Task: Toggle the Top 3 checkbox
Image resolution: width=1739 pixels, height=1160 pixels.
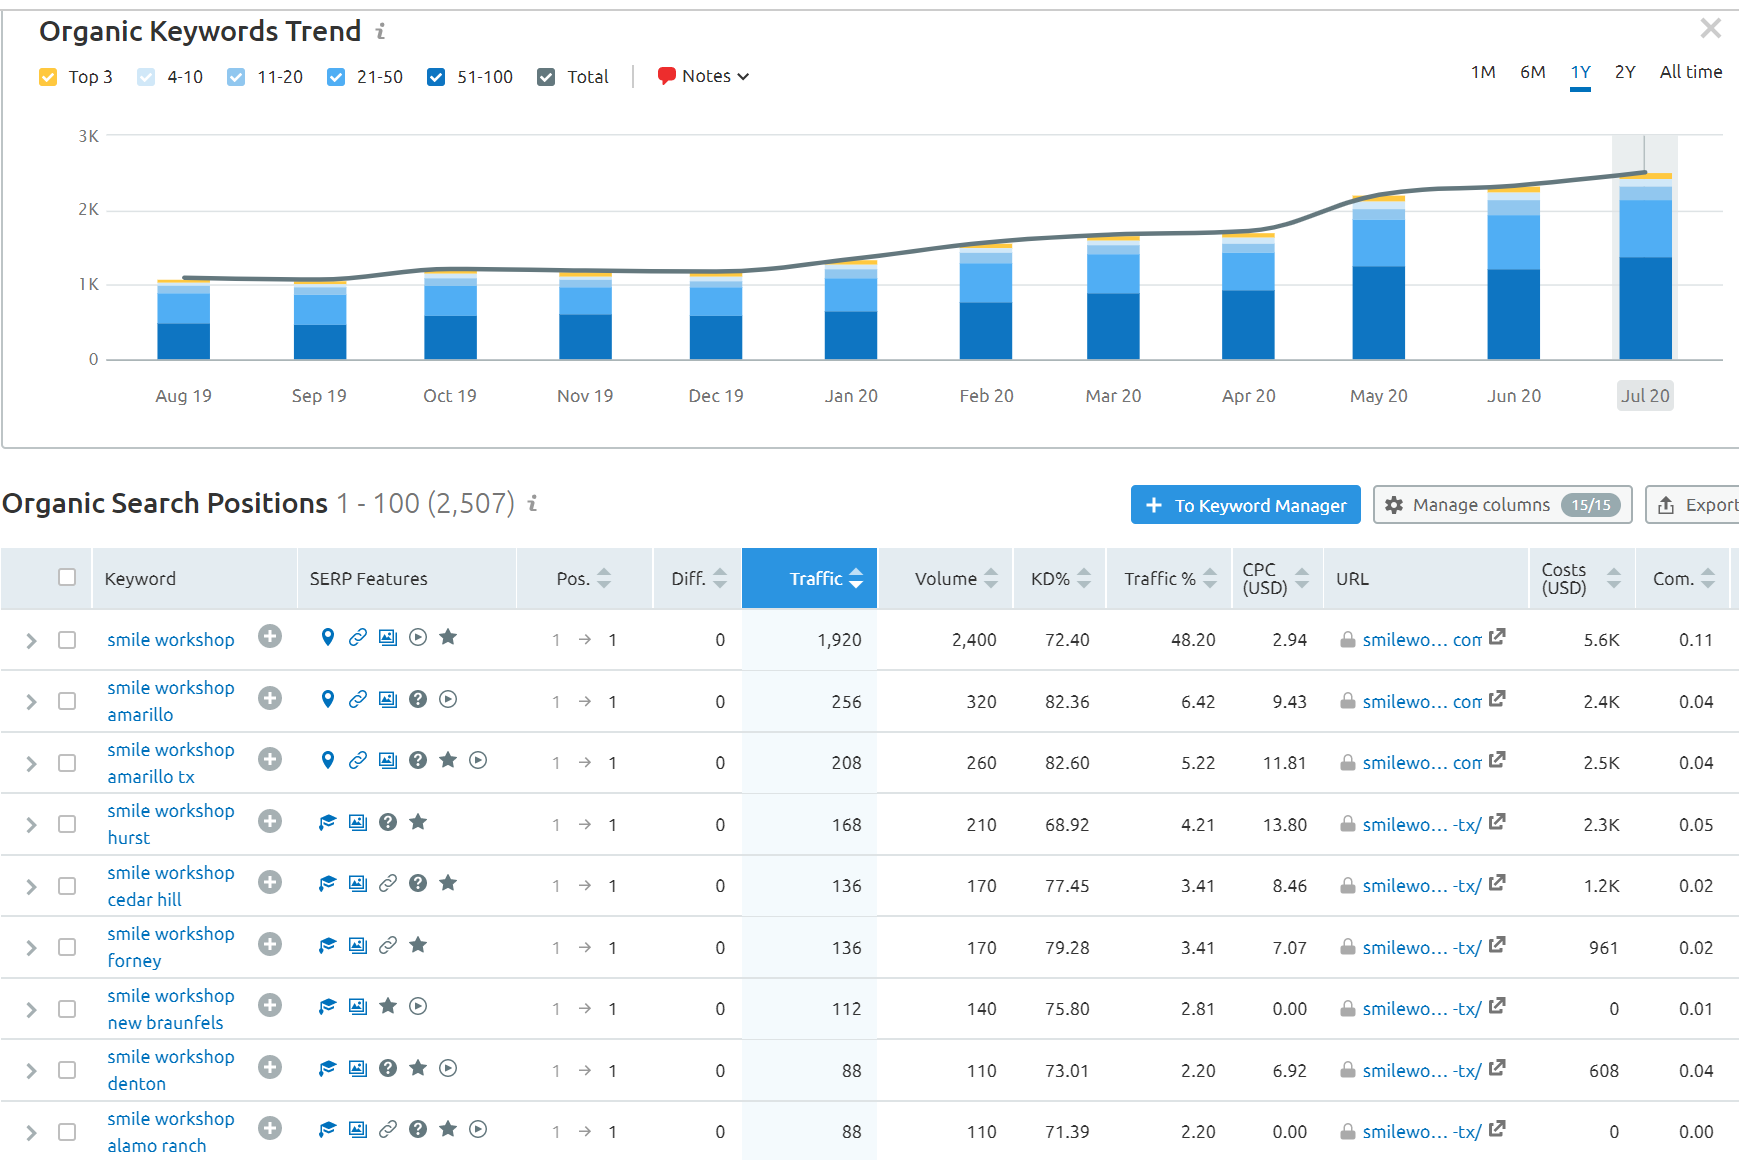Action: [48, 77]
